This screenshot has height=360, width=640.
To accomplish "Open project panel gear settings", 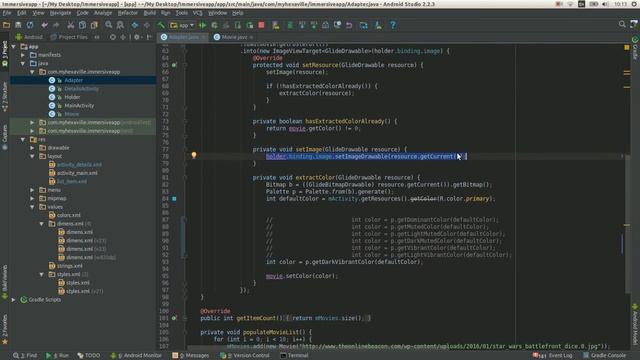I will point(137,37).
